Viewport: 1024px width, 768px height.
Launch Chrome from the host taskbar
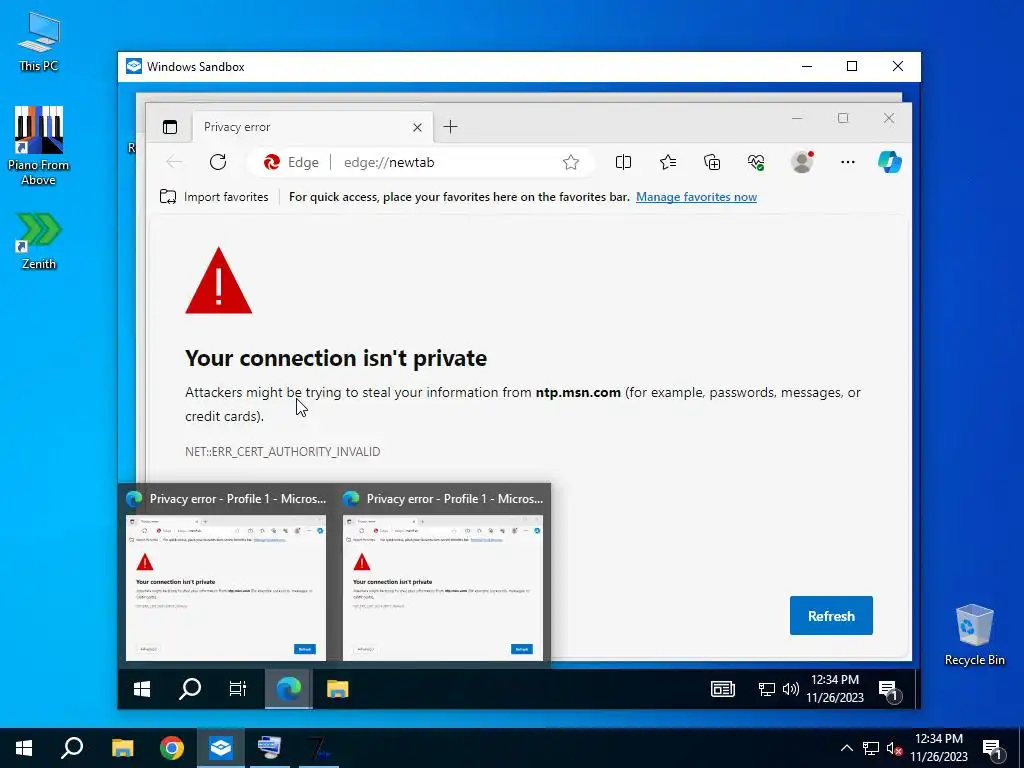[x=172, y=748]
